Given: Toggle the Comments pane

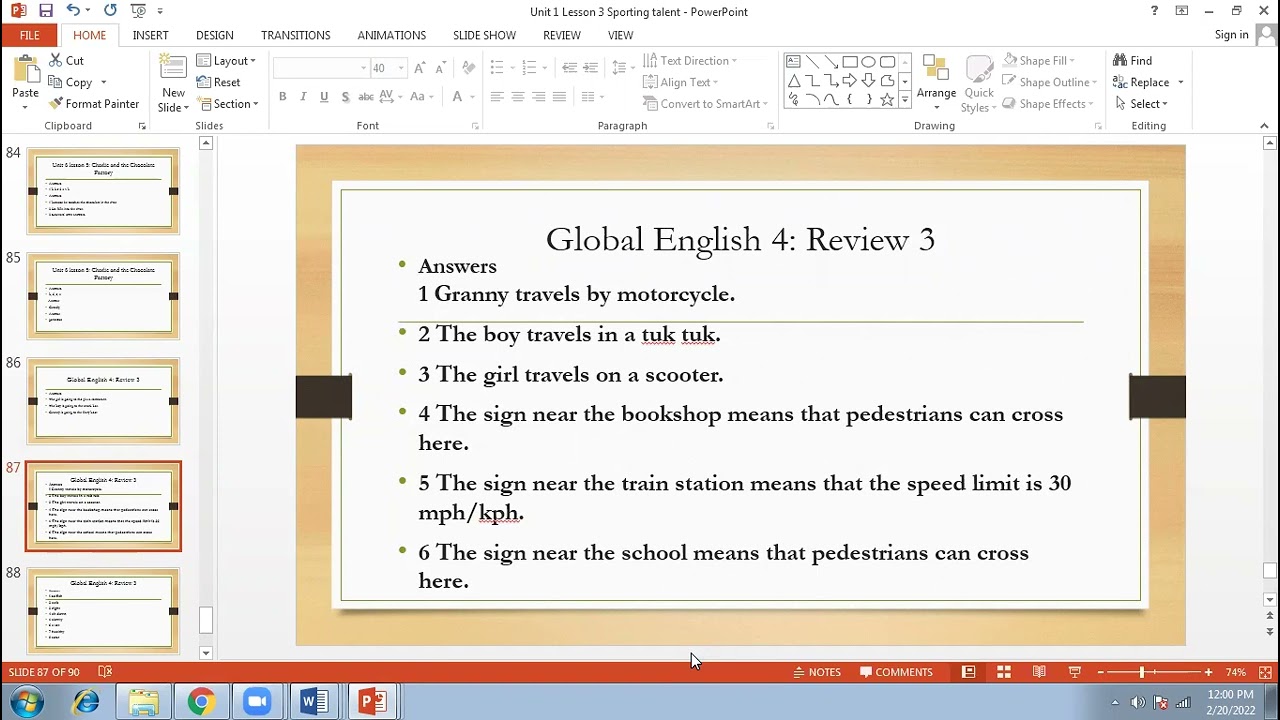Looking at the screenshot, I should pos(896,672).
